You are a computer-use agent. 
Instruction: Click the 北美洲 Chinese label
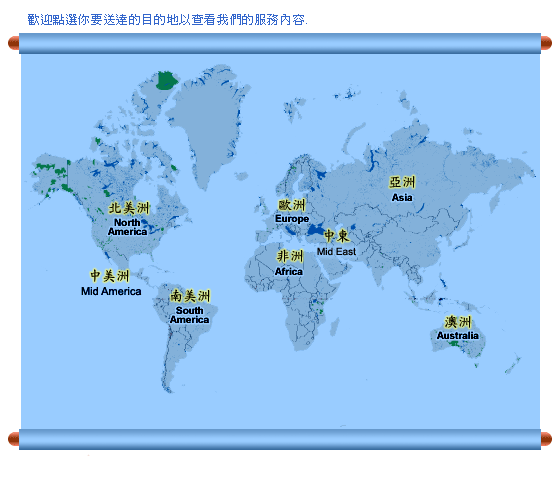coord(129,208)
